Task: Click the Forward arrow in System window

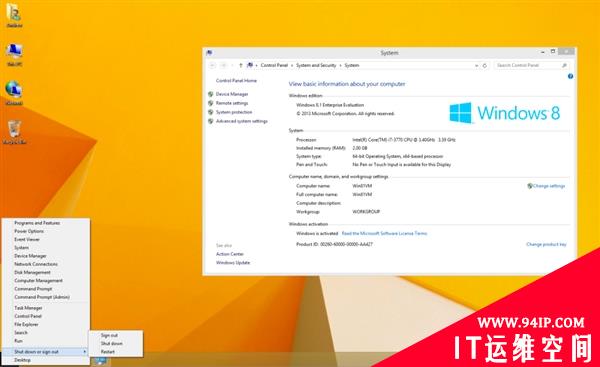Action: [x=224, y=65]
